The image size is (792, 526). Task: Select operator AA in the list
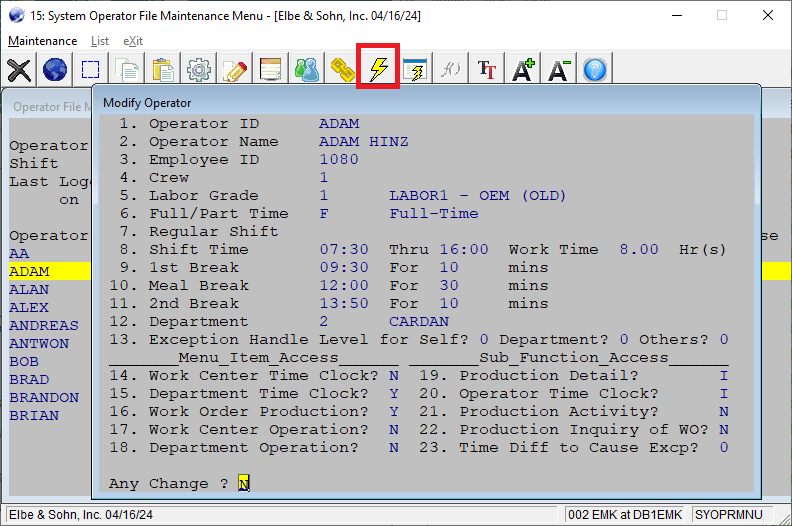19,254
